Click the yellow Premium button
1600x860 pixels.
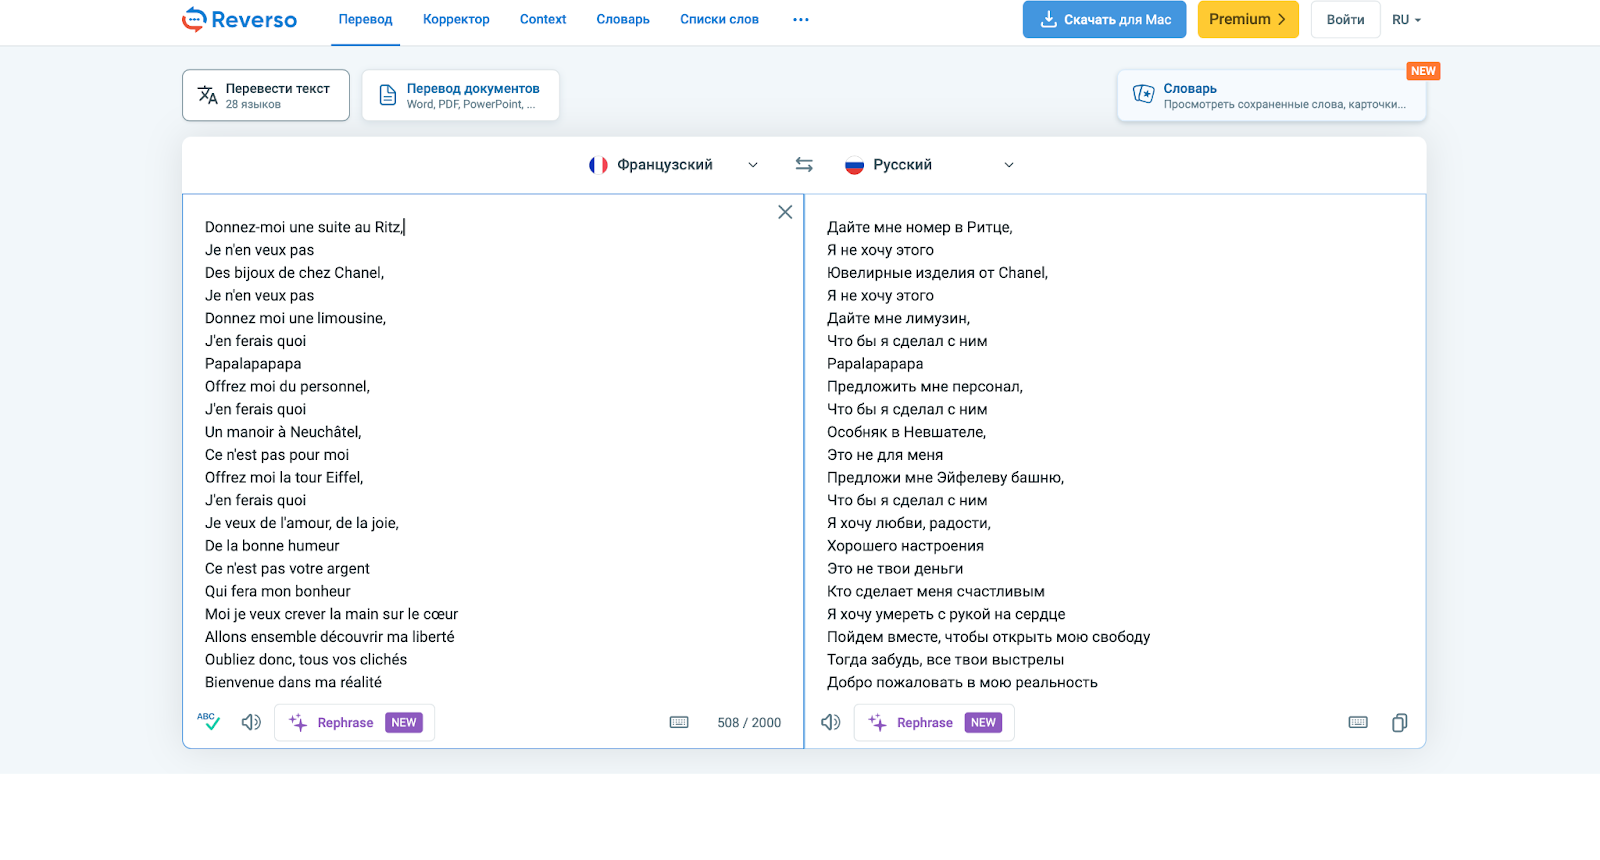pyautogui.click(x=1247, y=20)
